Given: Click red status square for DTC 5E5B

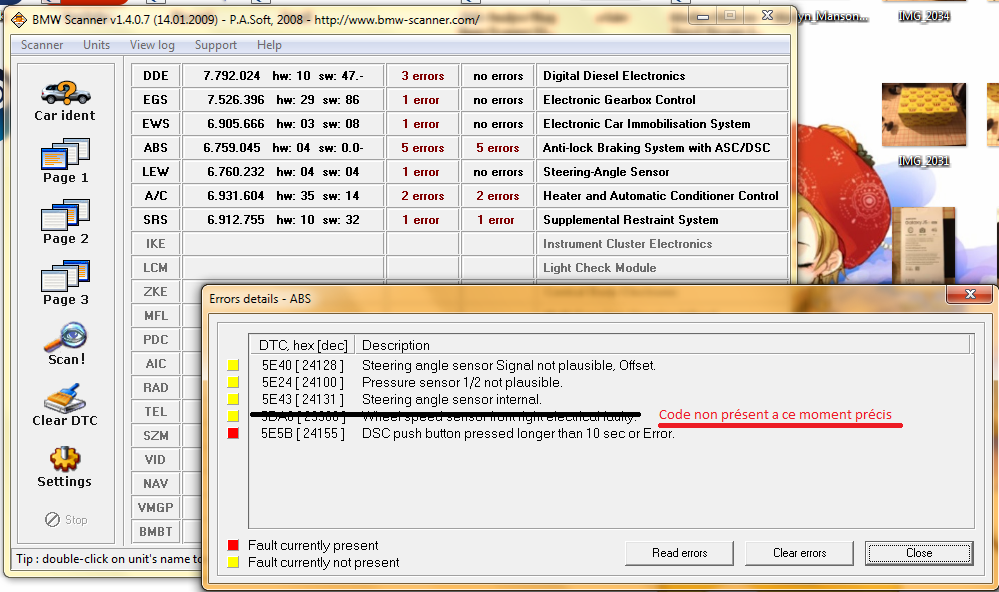Looking at the screenshot, I should point(233,433).
